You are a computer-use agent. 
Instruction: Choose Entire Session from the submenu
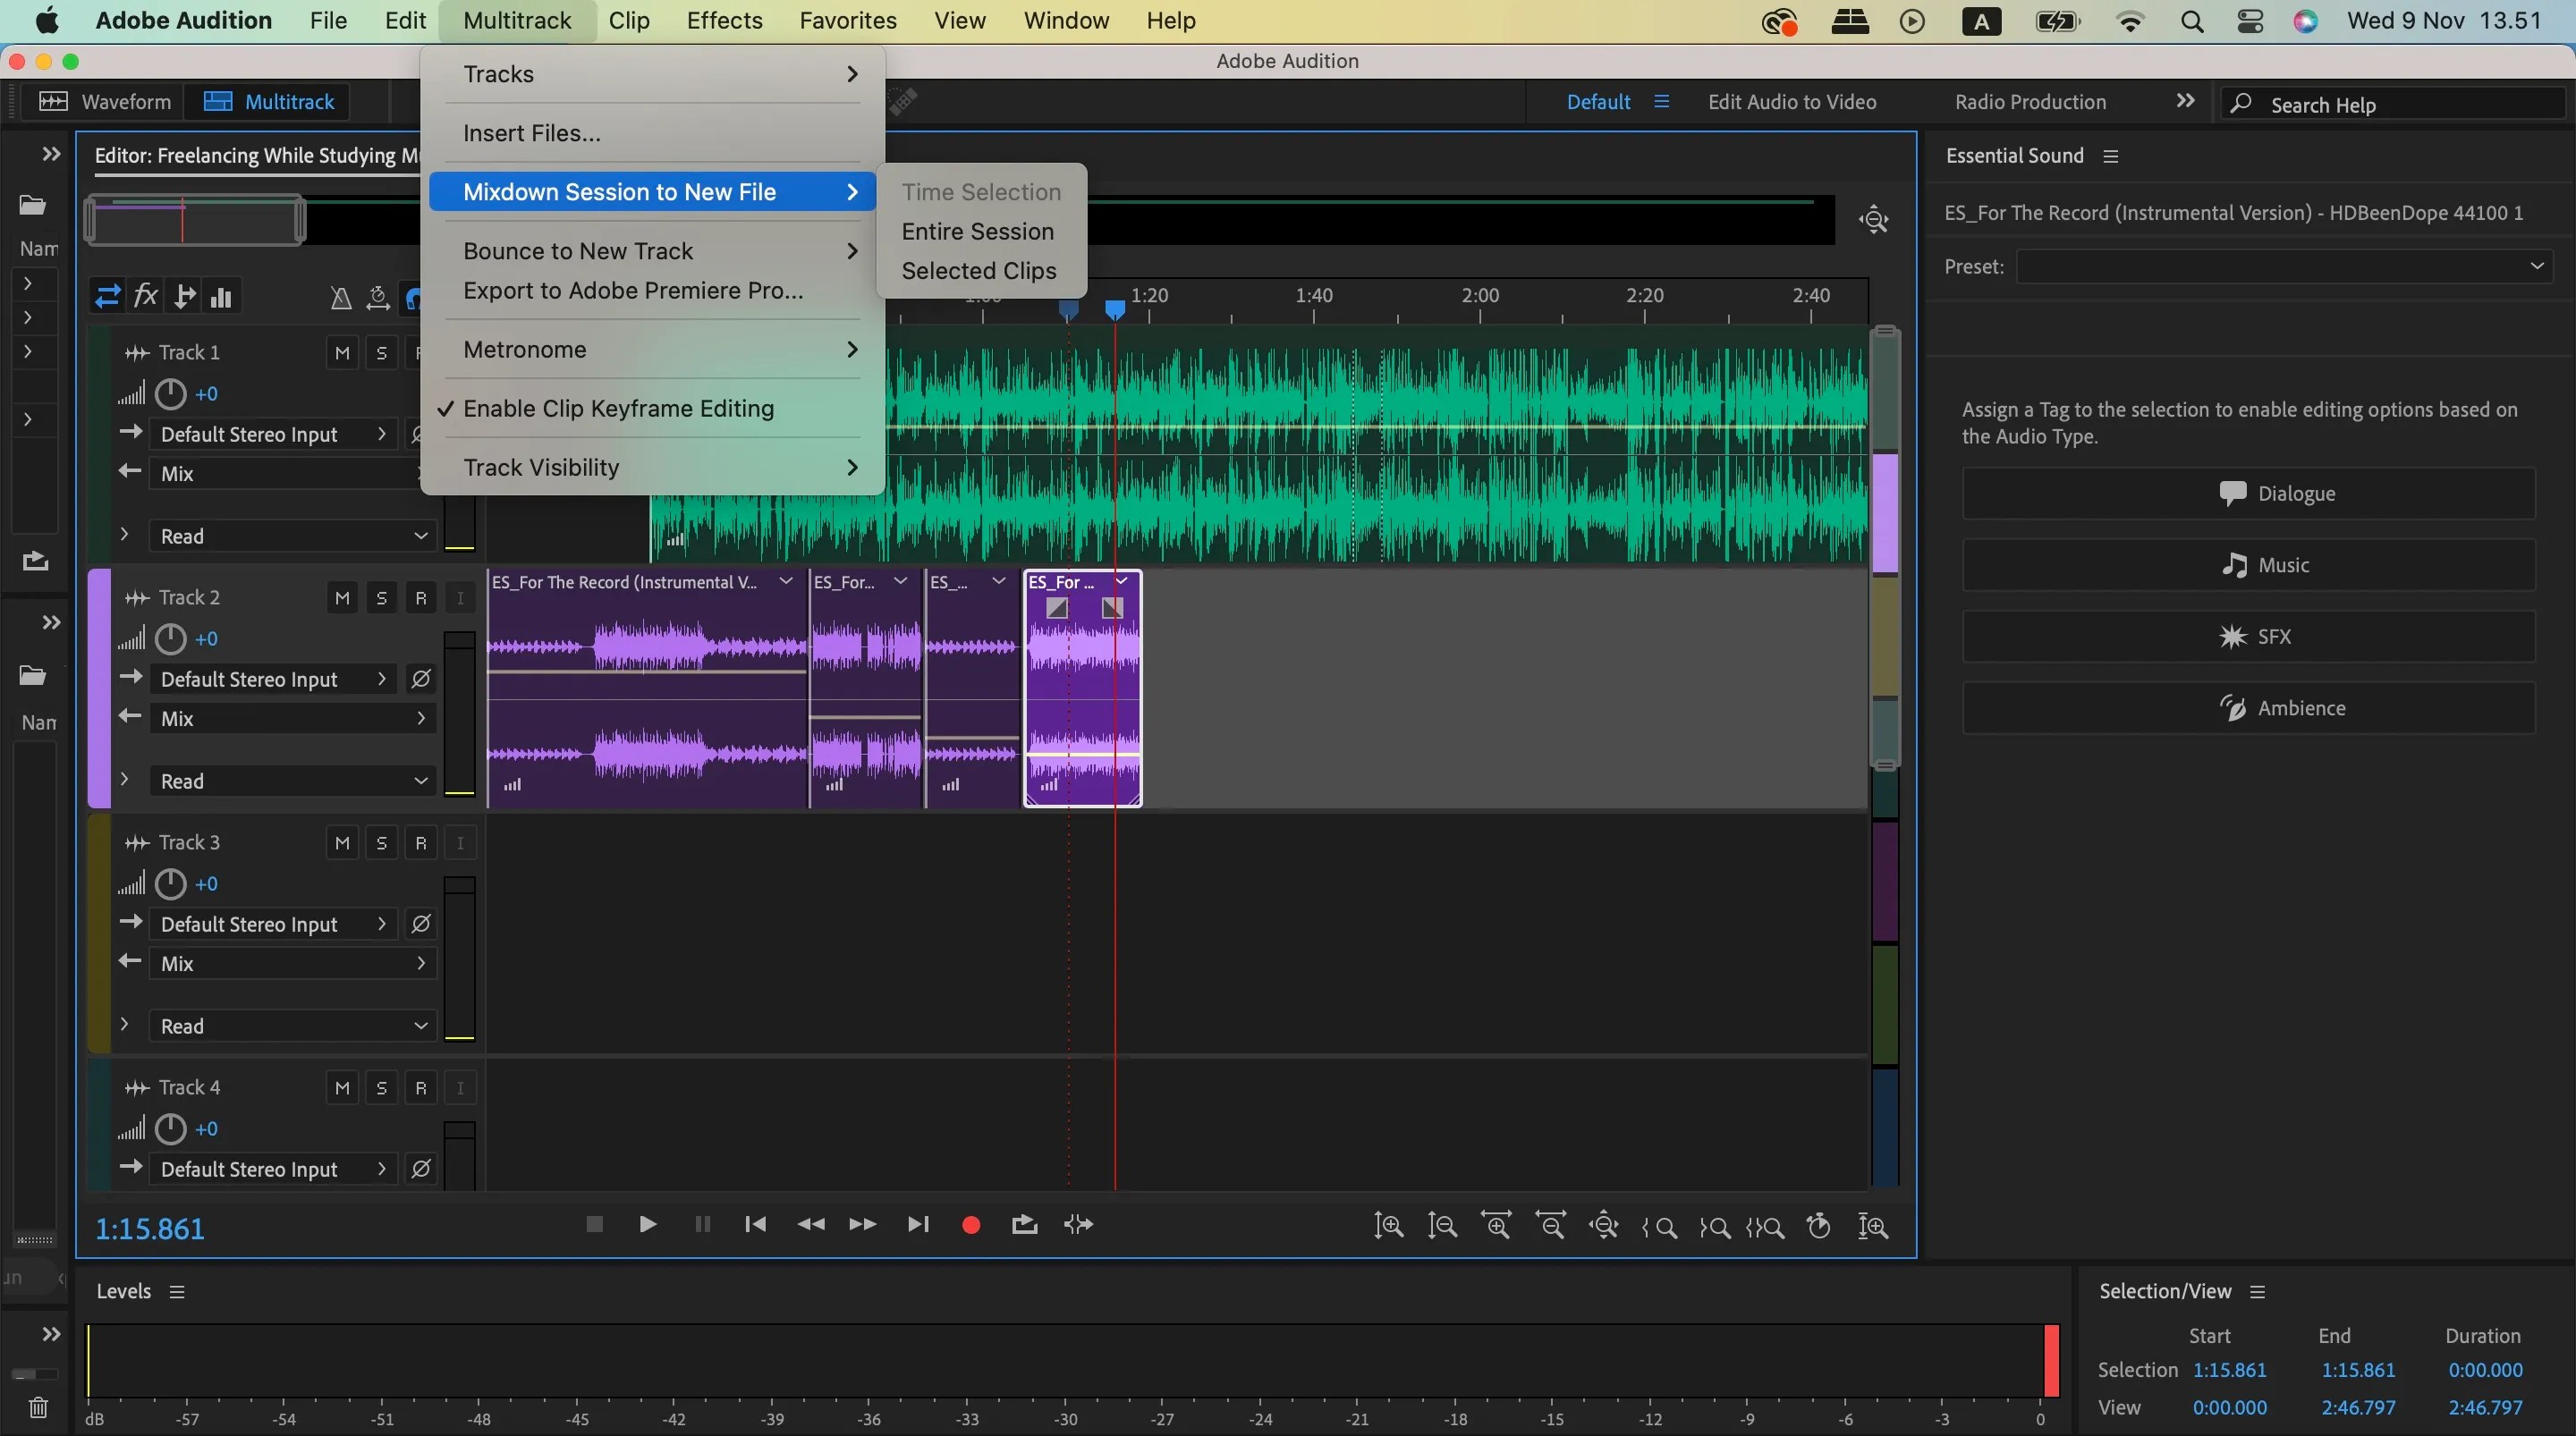978,231
